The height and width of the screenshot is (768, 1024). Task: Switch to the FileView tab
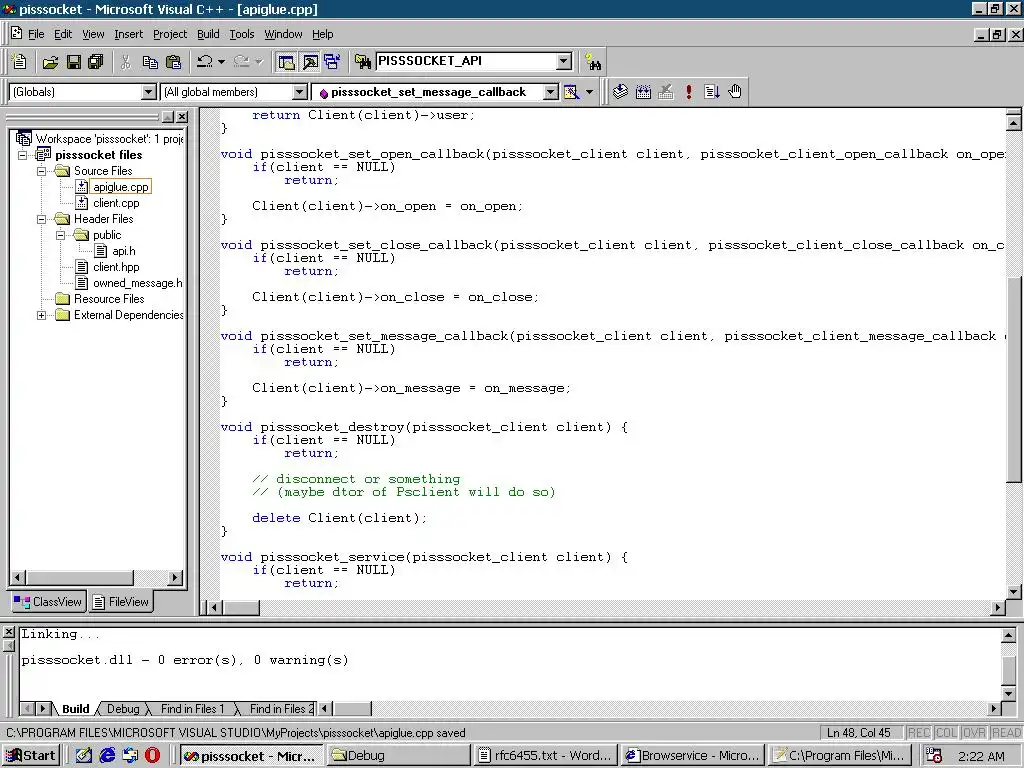[x=121, y=602]
